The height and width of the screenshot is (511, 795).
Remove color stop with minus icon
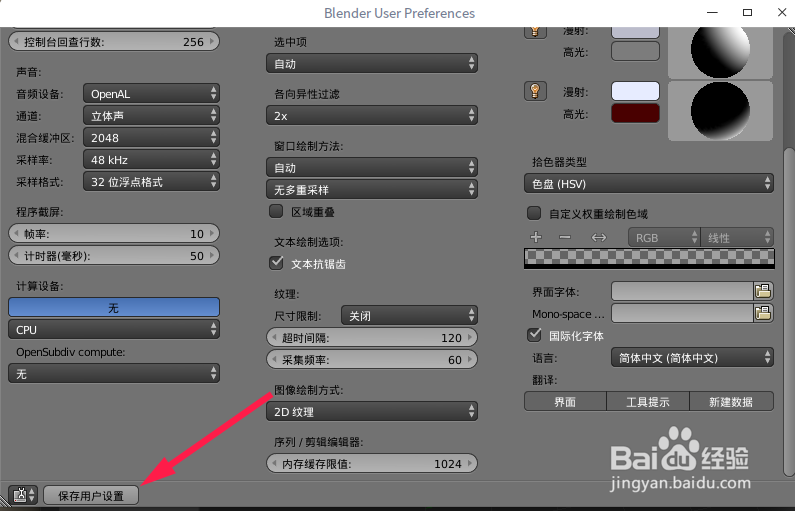click(x=565, y=237)
